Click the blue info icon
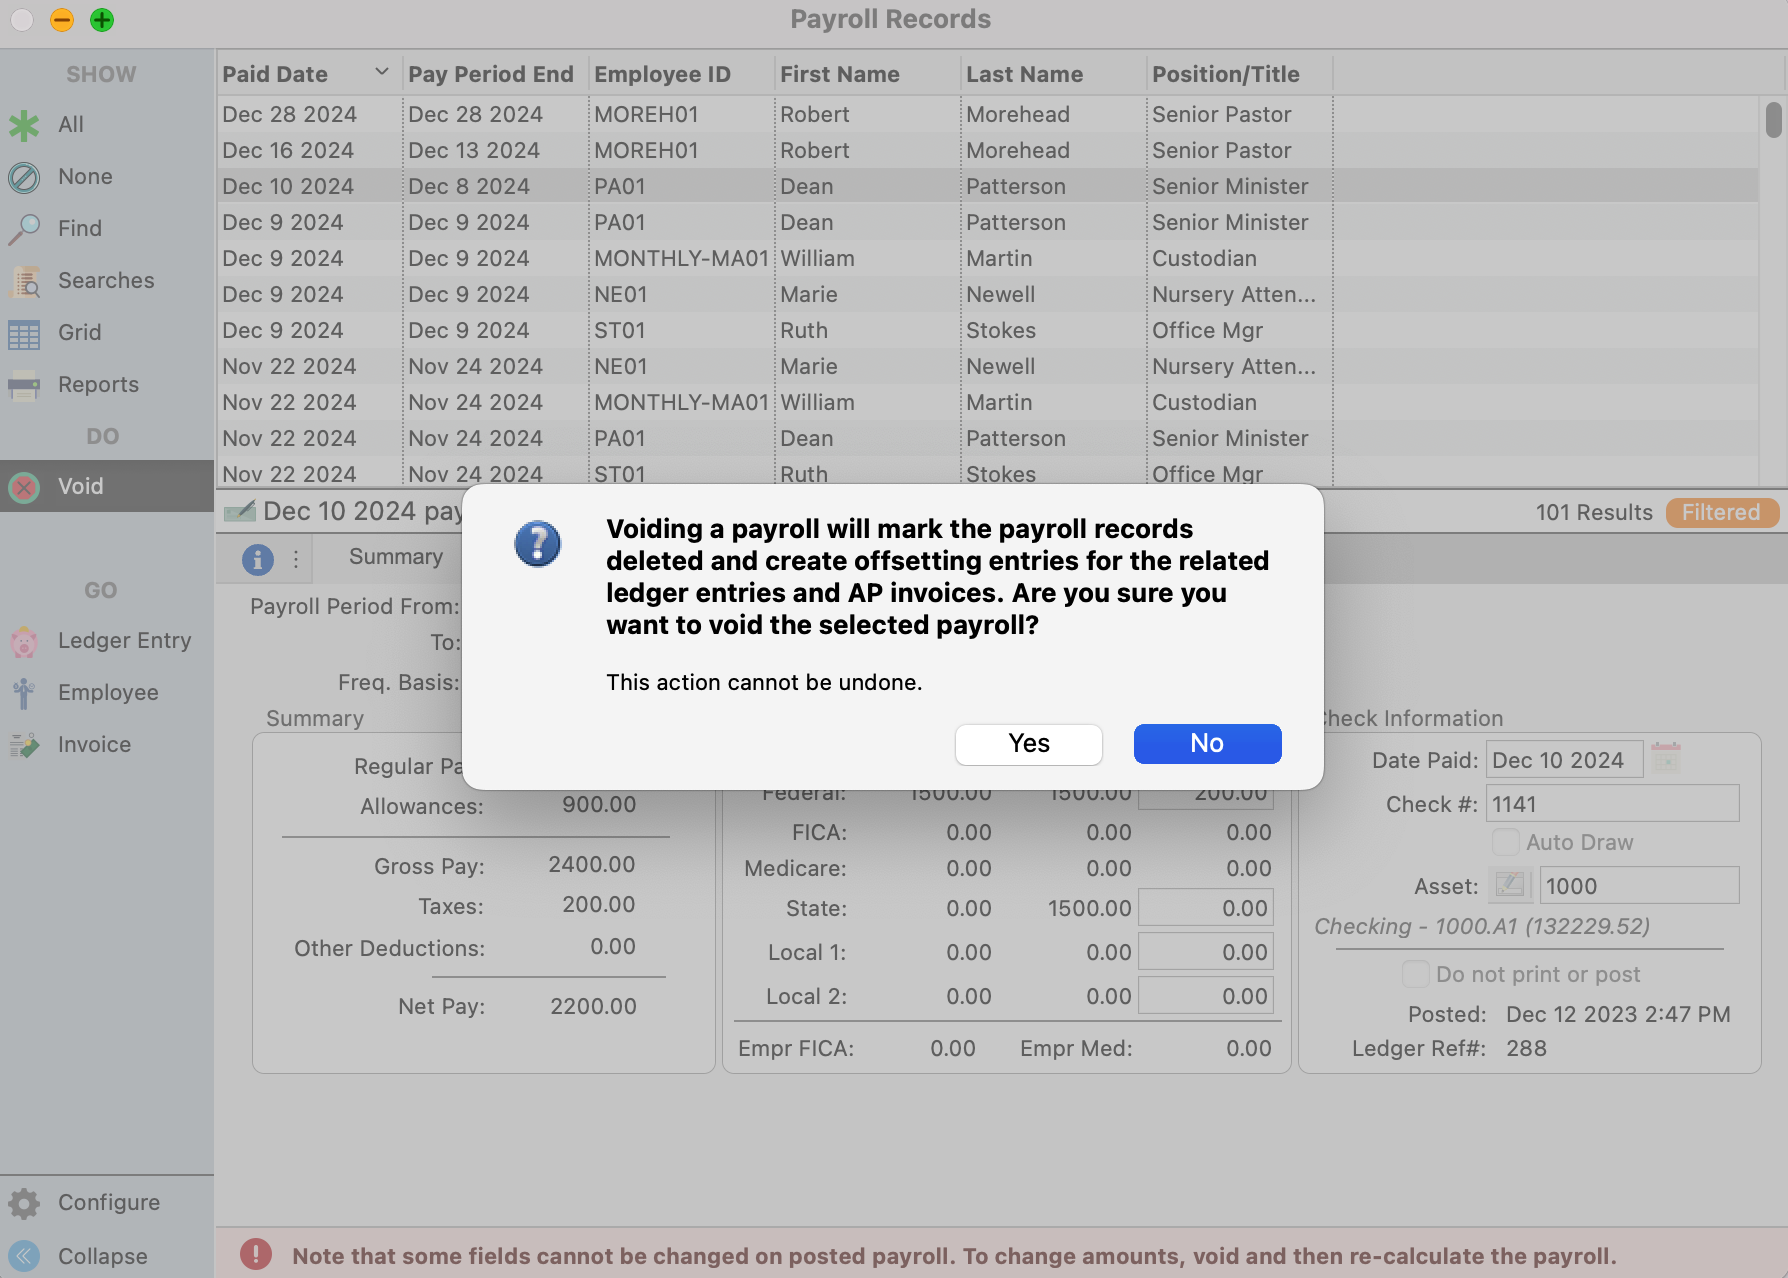 pos(258,559)
